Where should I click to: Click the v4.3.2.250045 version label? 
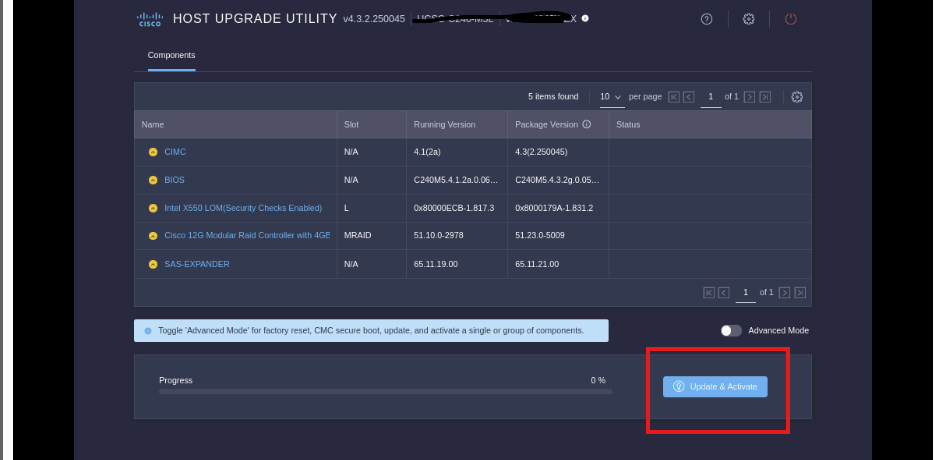[x=374, y=19]
